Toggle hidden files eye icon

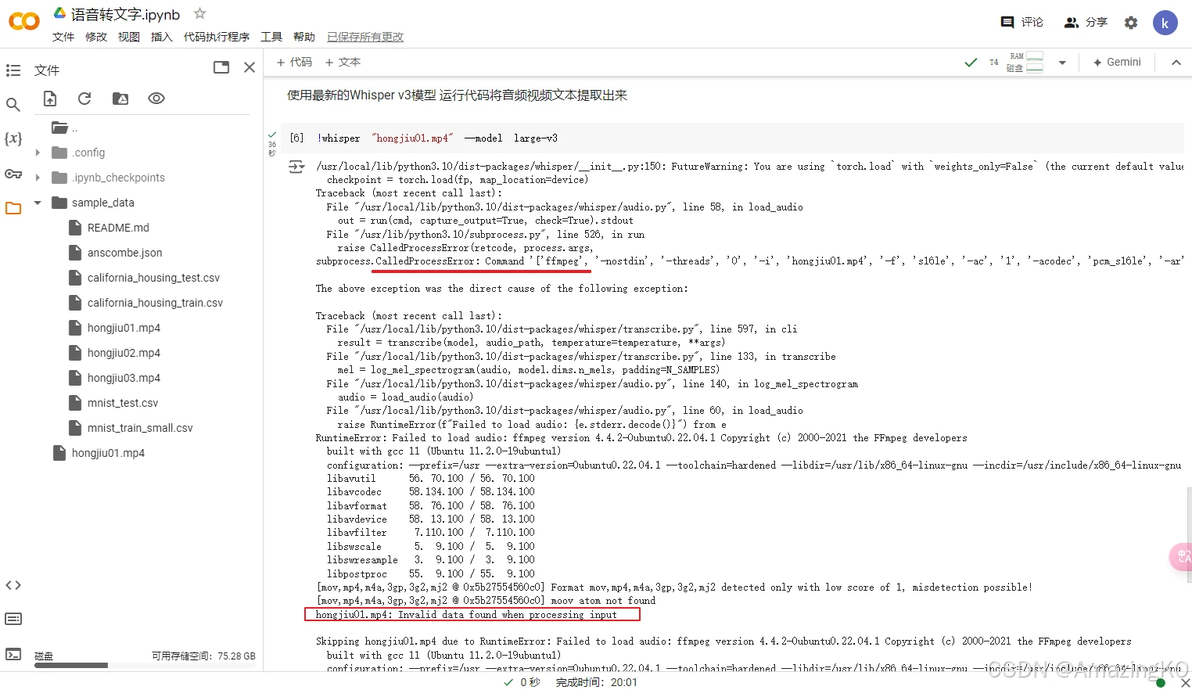pyautogui.click(x=157, y=99)
